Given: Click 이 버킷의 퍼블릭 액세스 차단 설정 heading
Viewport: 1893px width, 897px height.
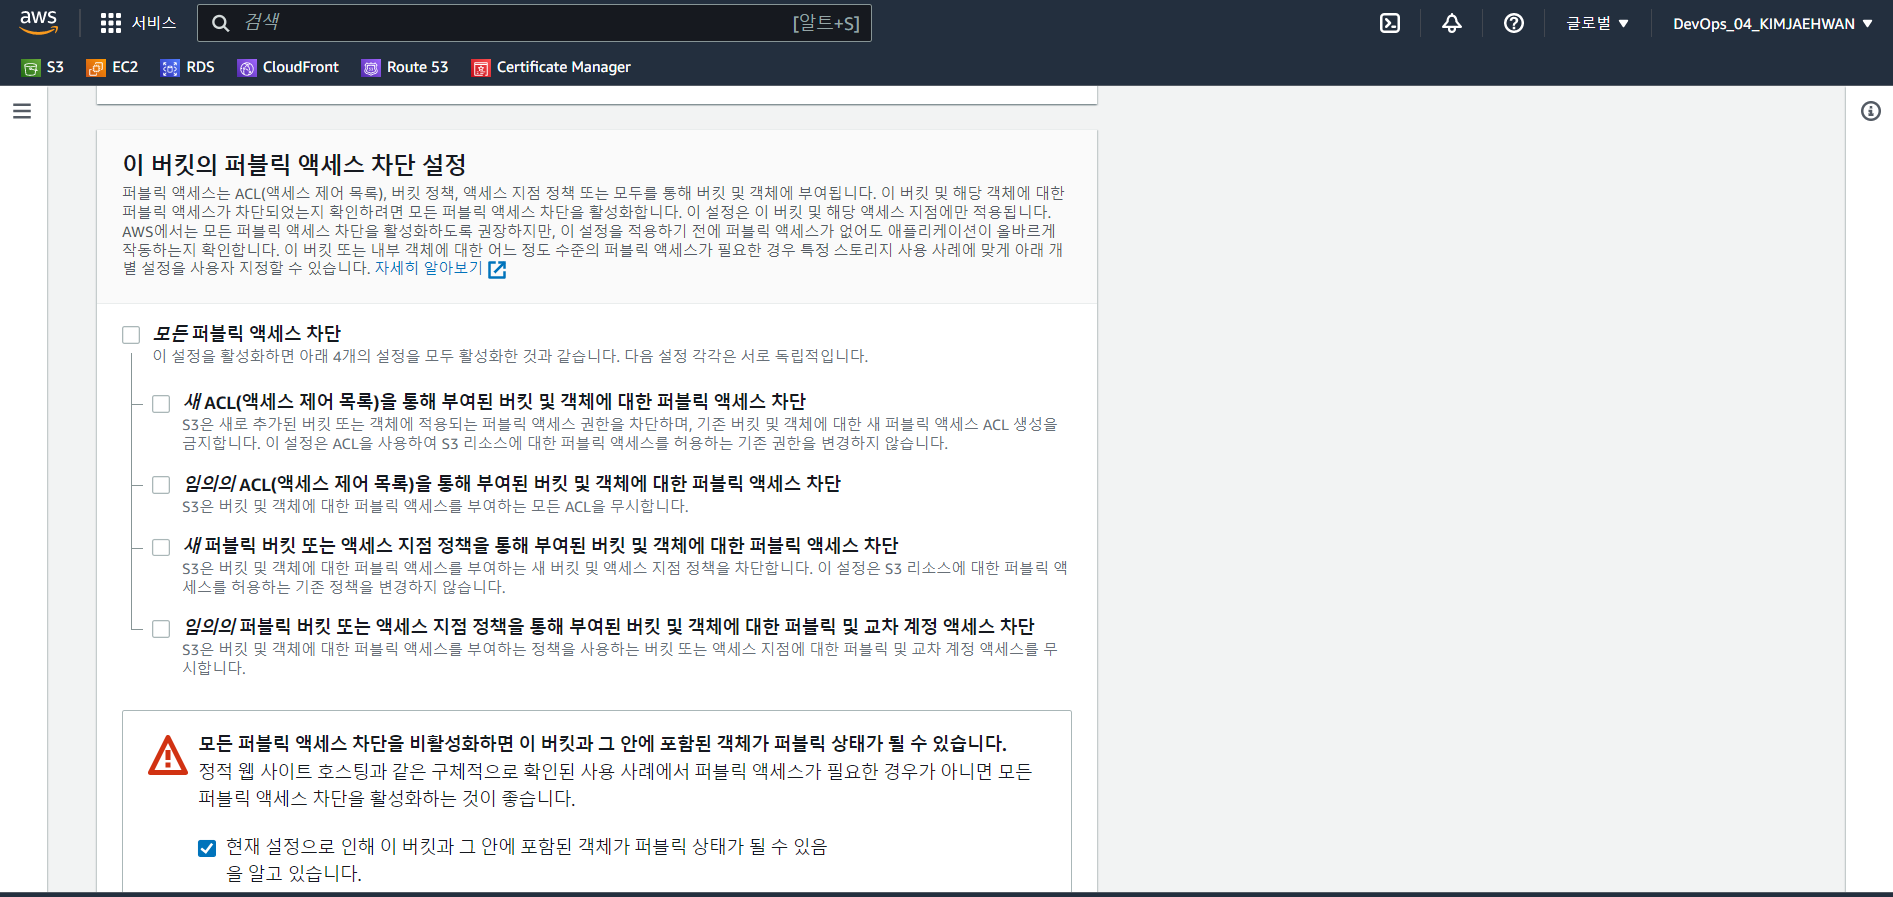Looking at the screenshot, I should click(x=295, y=164).
